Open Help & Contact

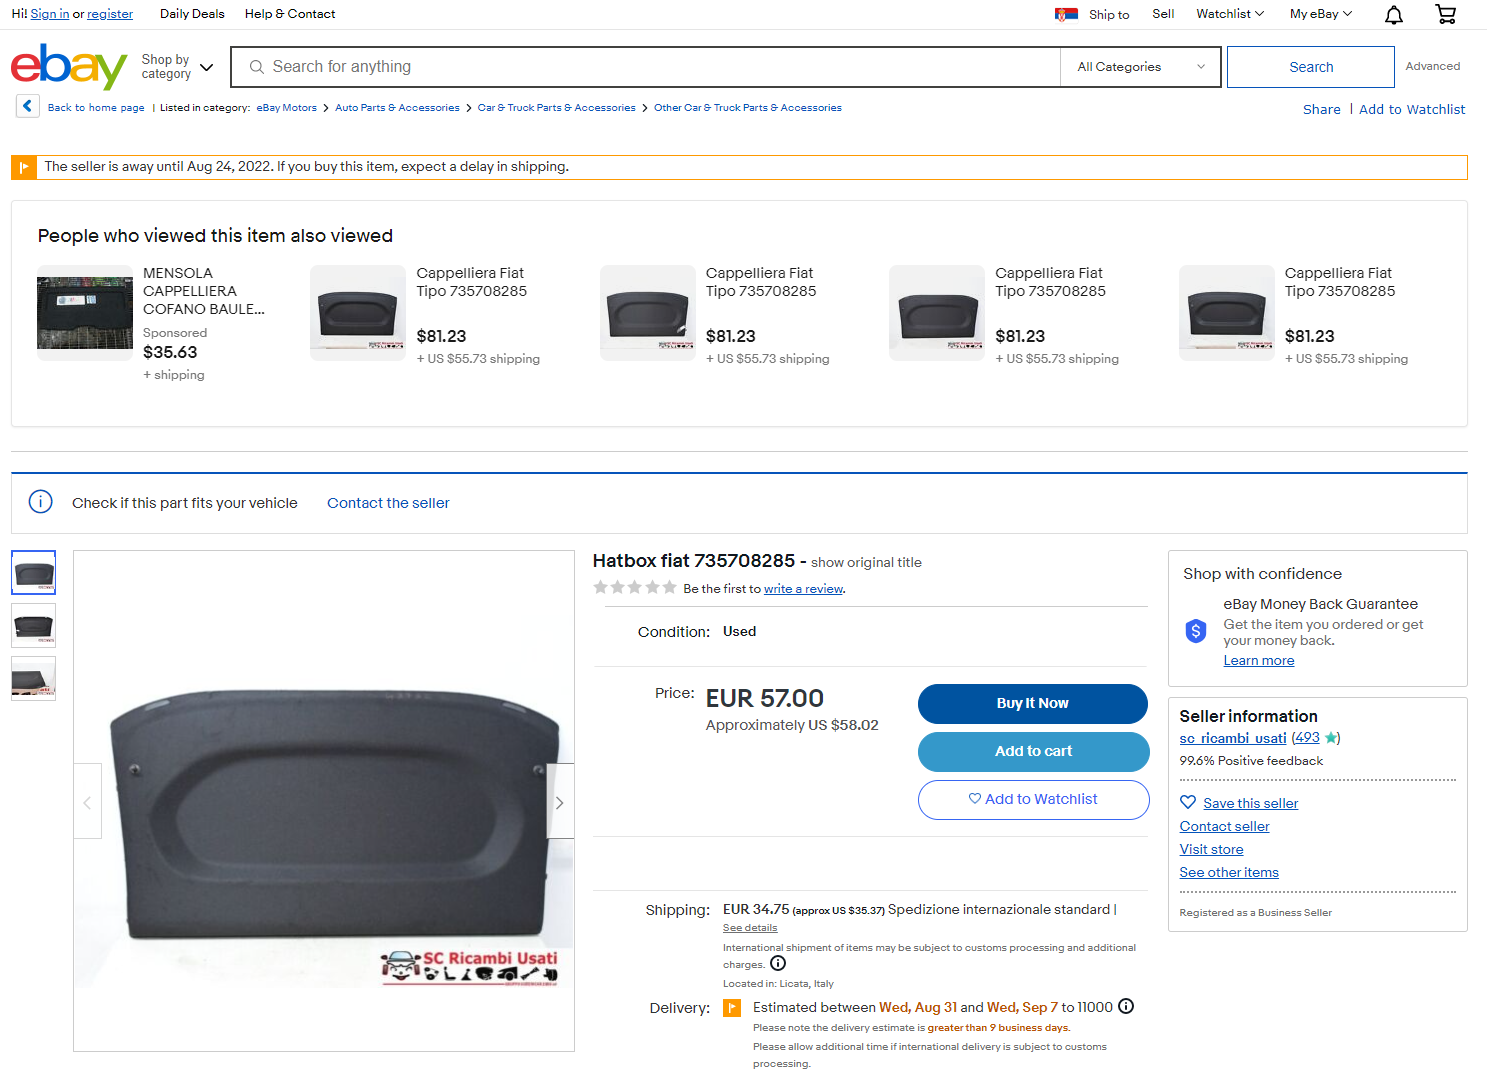point(290,14)
